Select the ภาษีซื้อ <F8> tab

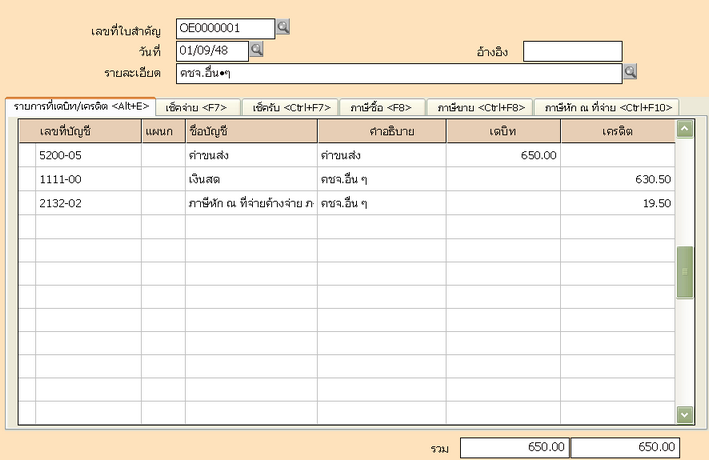(382, 107)
